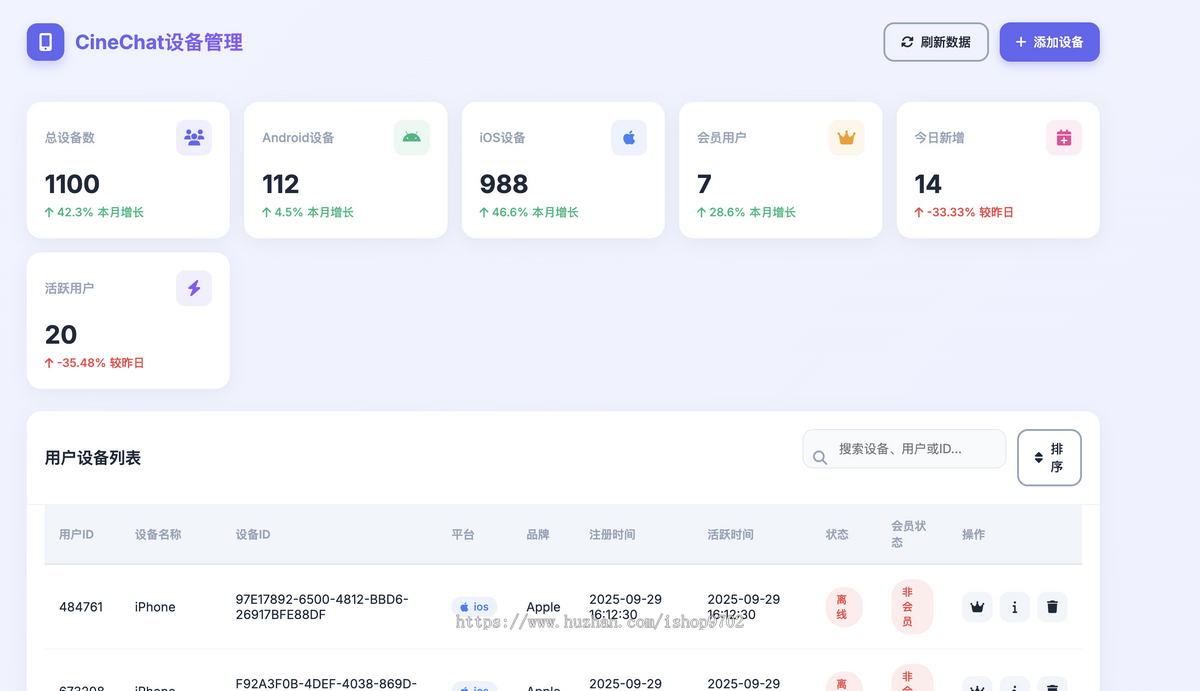The height and width of the screenshot is (691, 1200).
Task: Click the 品牌 column header
Action: pyautogui.click(x=538, y=535)
